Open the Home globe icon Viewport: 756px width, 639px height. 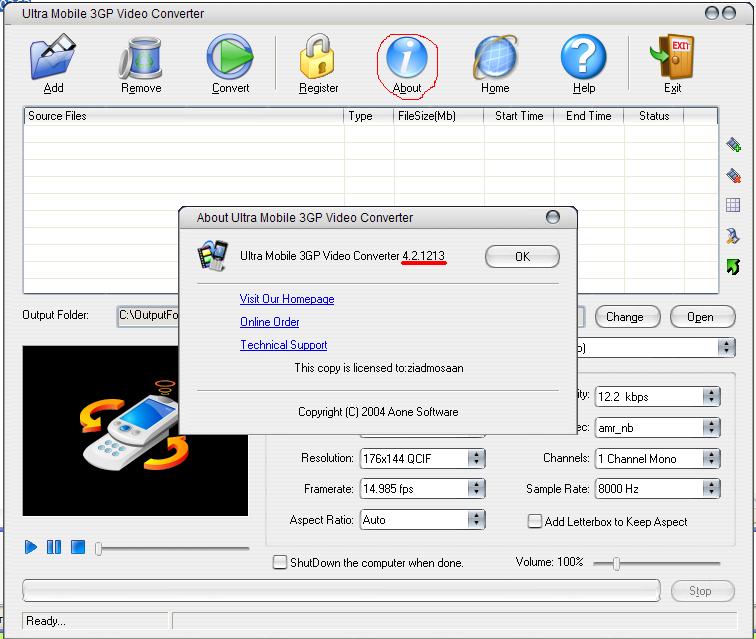click(495, 58)
